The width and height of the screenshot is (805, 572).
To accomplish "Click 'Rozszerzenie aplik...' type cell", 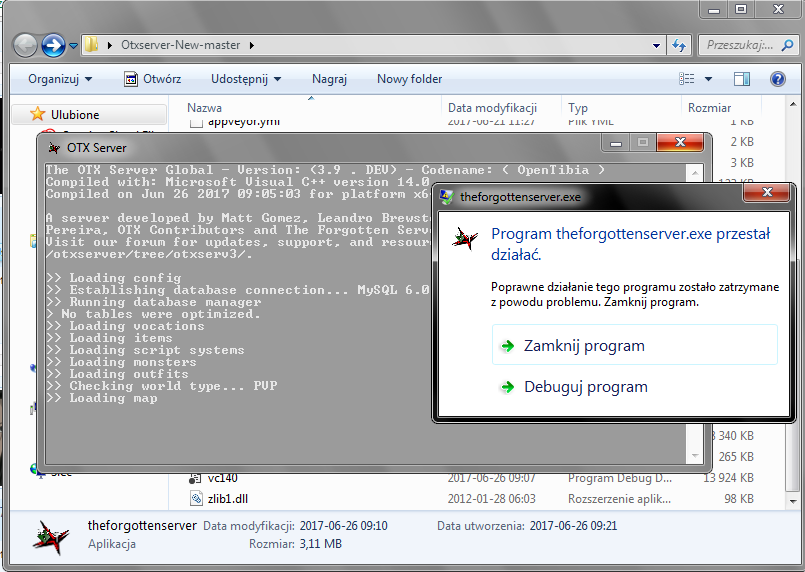I will point(619,499).
